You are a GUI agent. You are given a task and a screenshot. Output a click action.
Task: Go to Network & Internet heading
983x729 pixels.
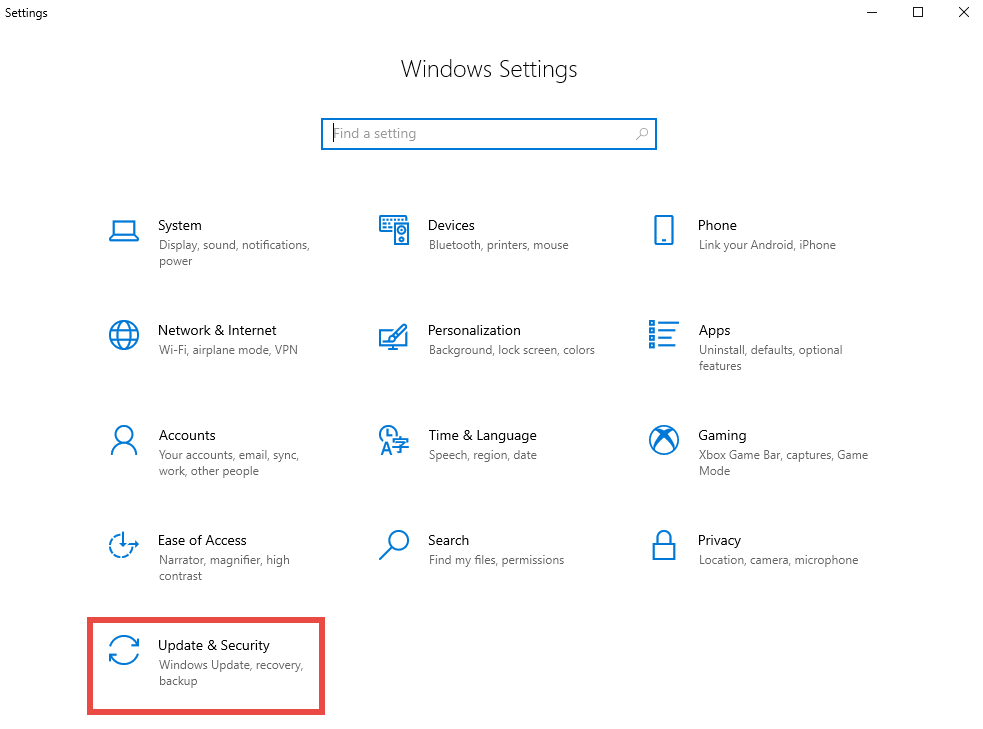pos(217,330)
